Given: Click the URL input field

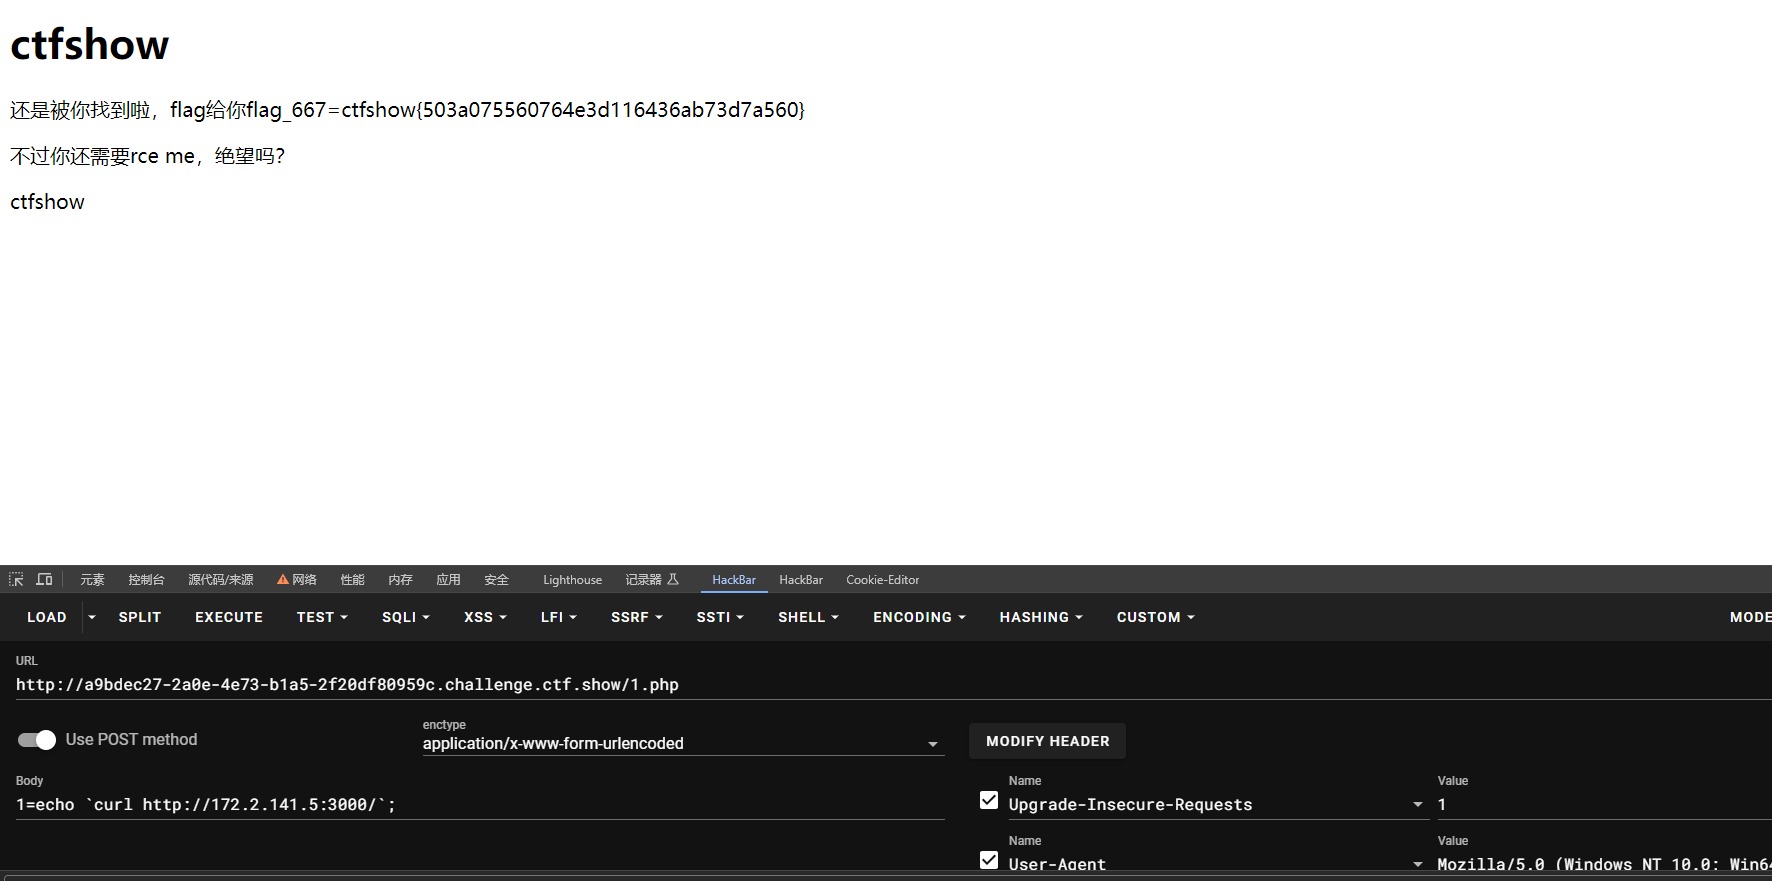Looking at the screenshot, I should coord(894,685).
